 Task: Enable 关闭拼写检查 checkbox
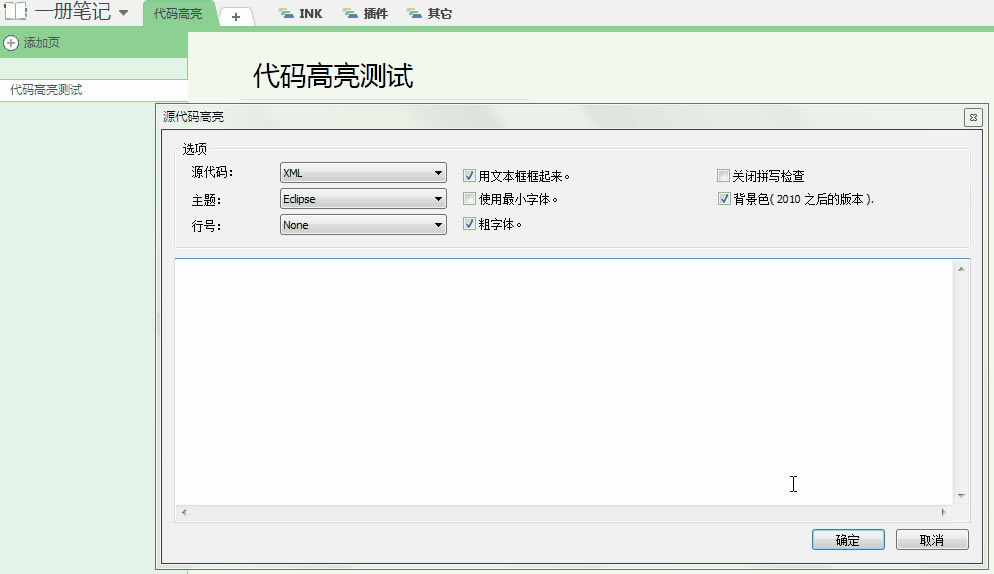723,175
